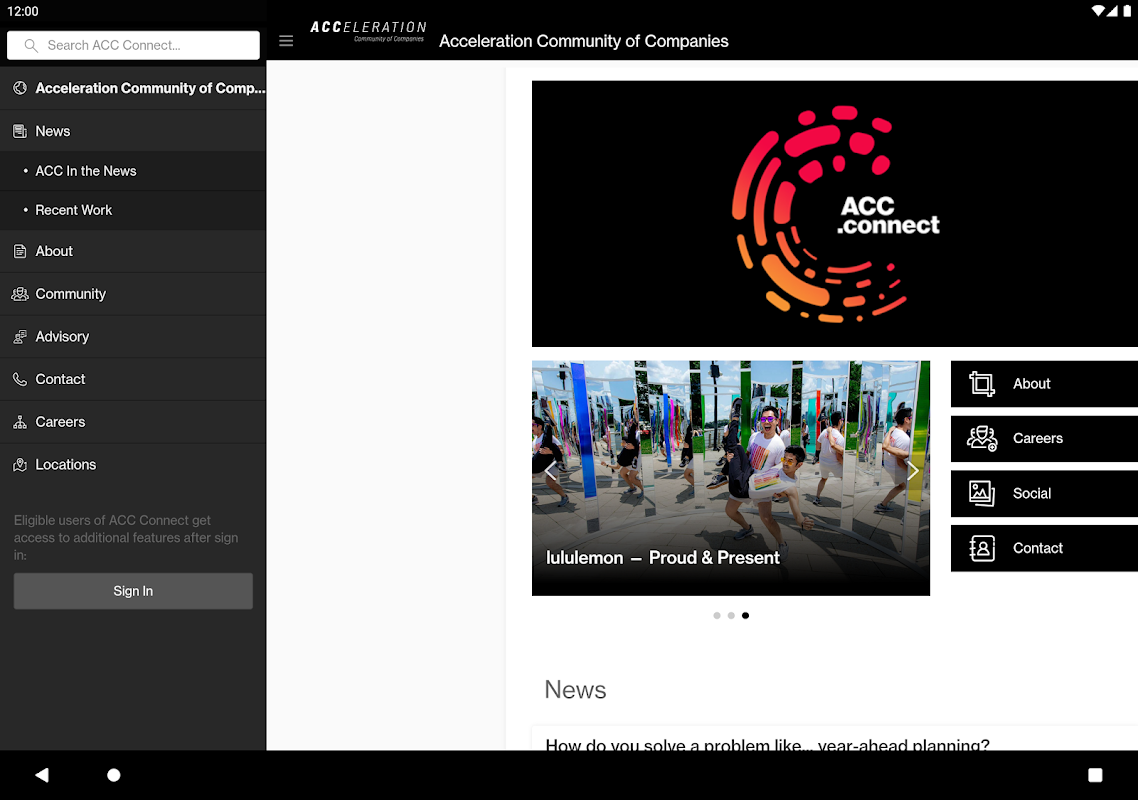Click the Acceleration Community of Companies header title
1138x800 pixels.
(x=584, y=41)
